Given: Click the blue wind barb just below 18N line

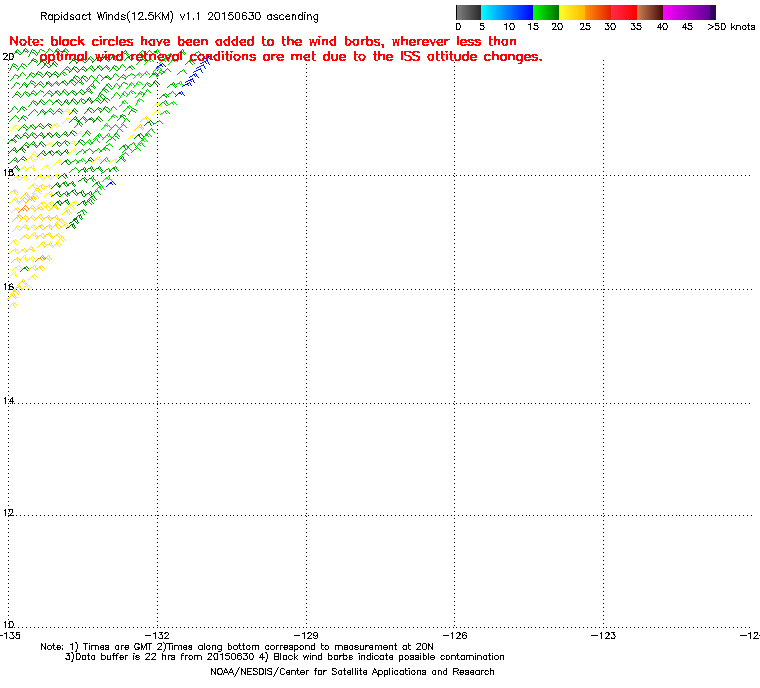Looking at the screenshot, I should pyautogui.click(x=111, y=183).
